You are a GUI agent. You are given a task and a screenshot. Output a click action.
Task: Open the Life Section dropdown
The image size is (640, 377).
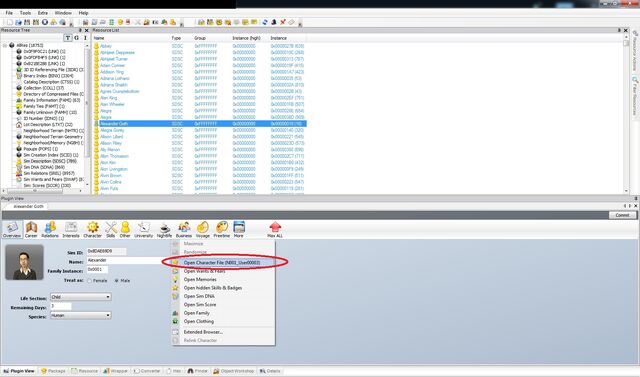(80, 297)
